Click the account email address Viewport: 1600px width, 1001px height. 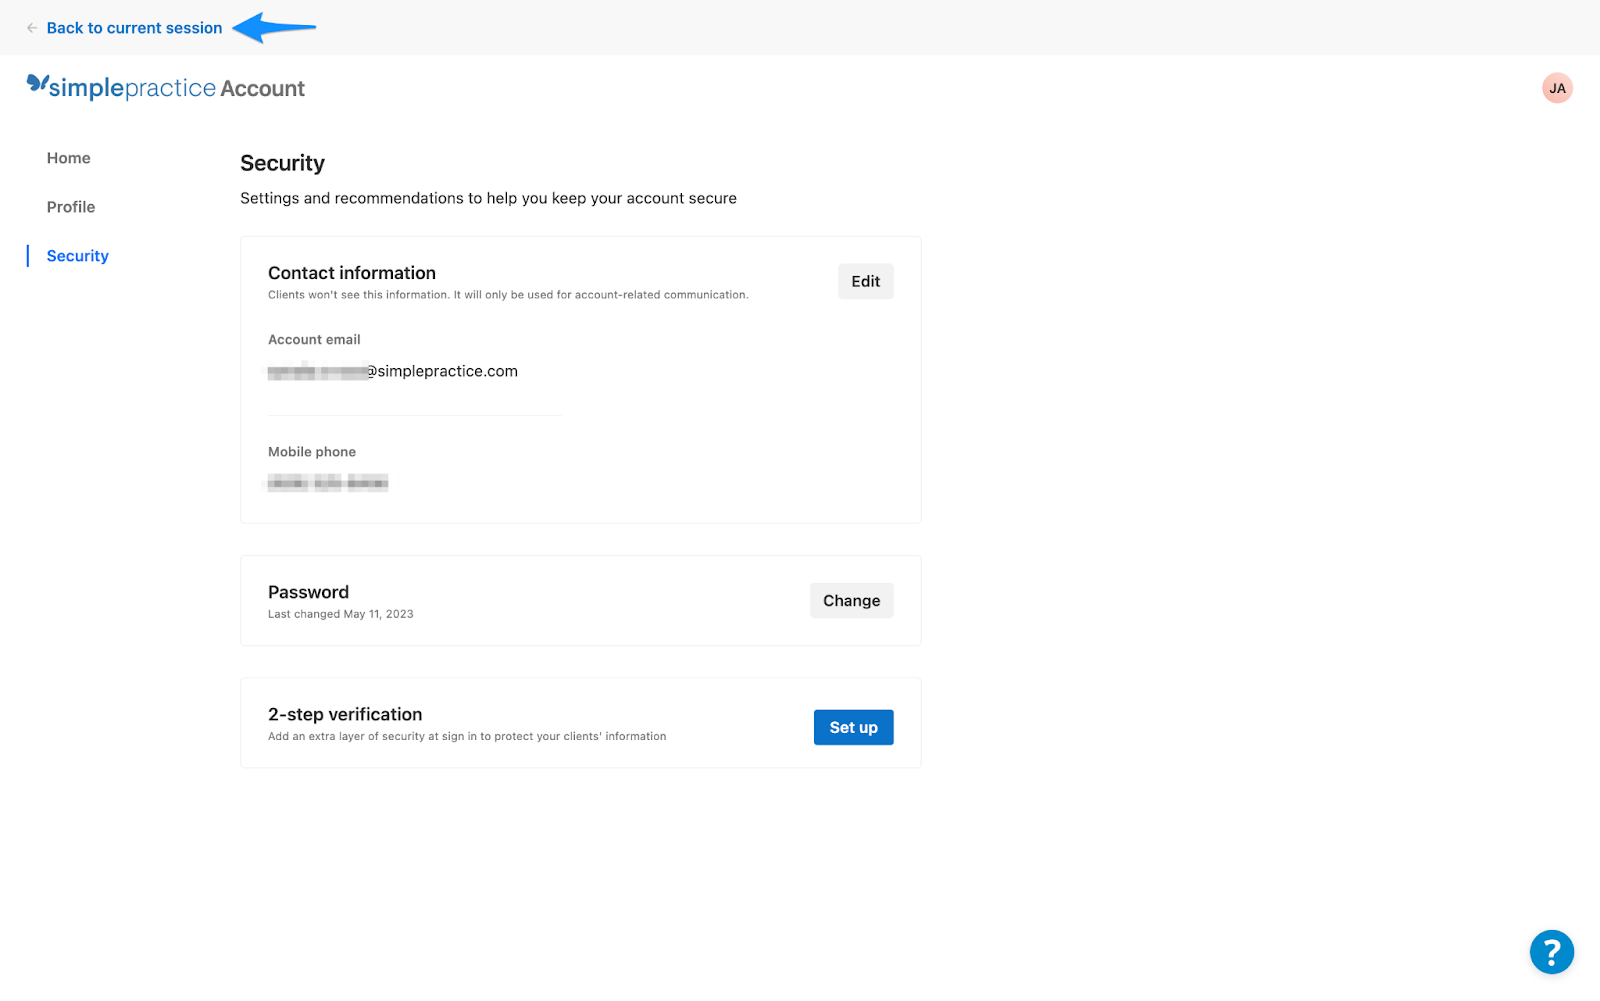point(393,371)
